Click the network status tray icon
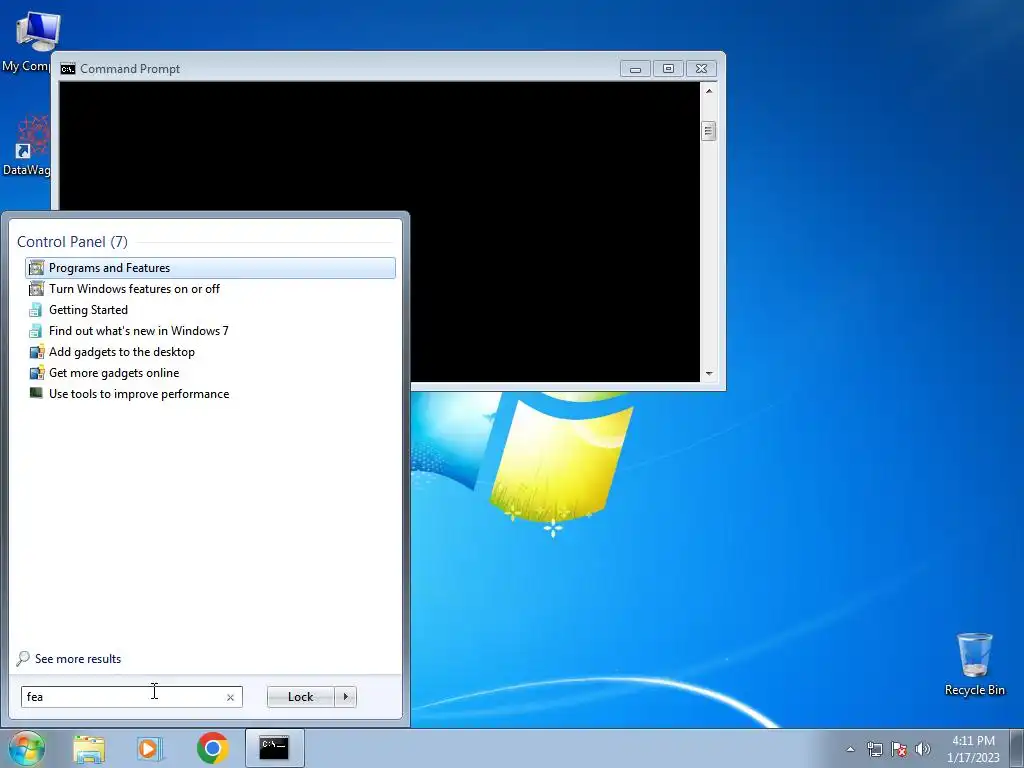This screenshot has width=1024, height=768. tap(874, 749)
